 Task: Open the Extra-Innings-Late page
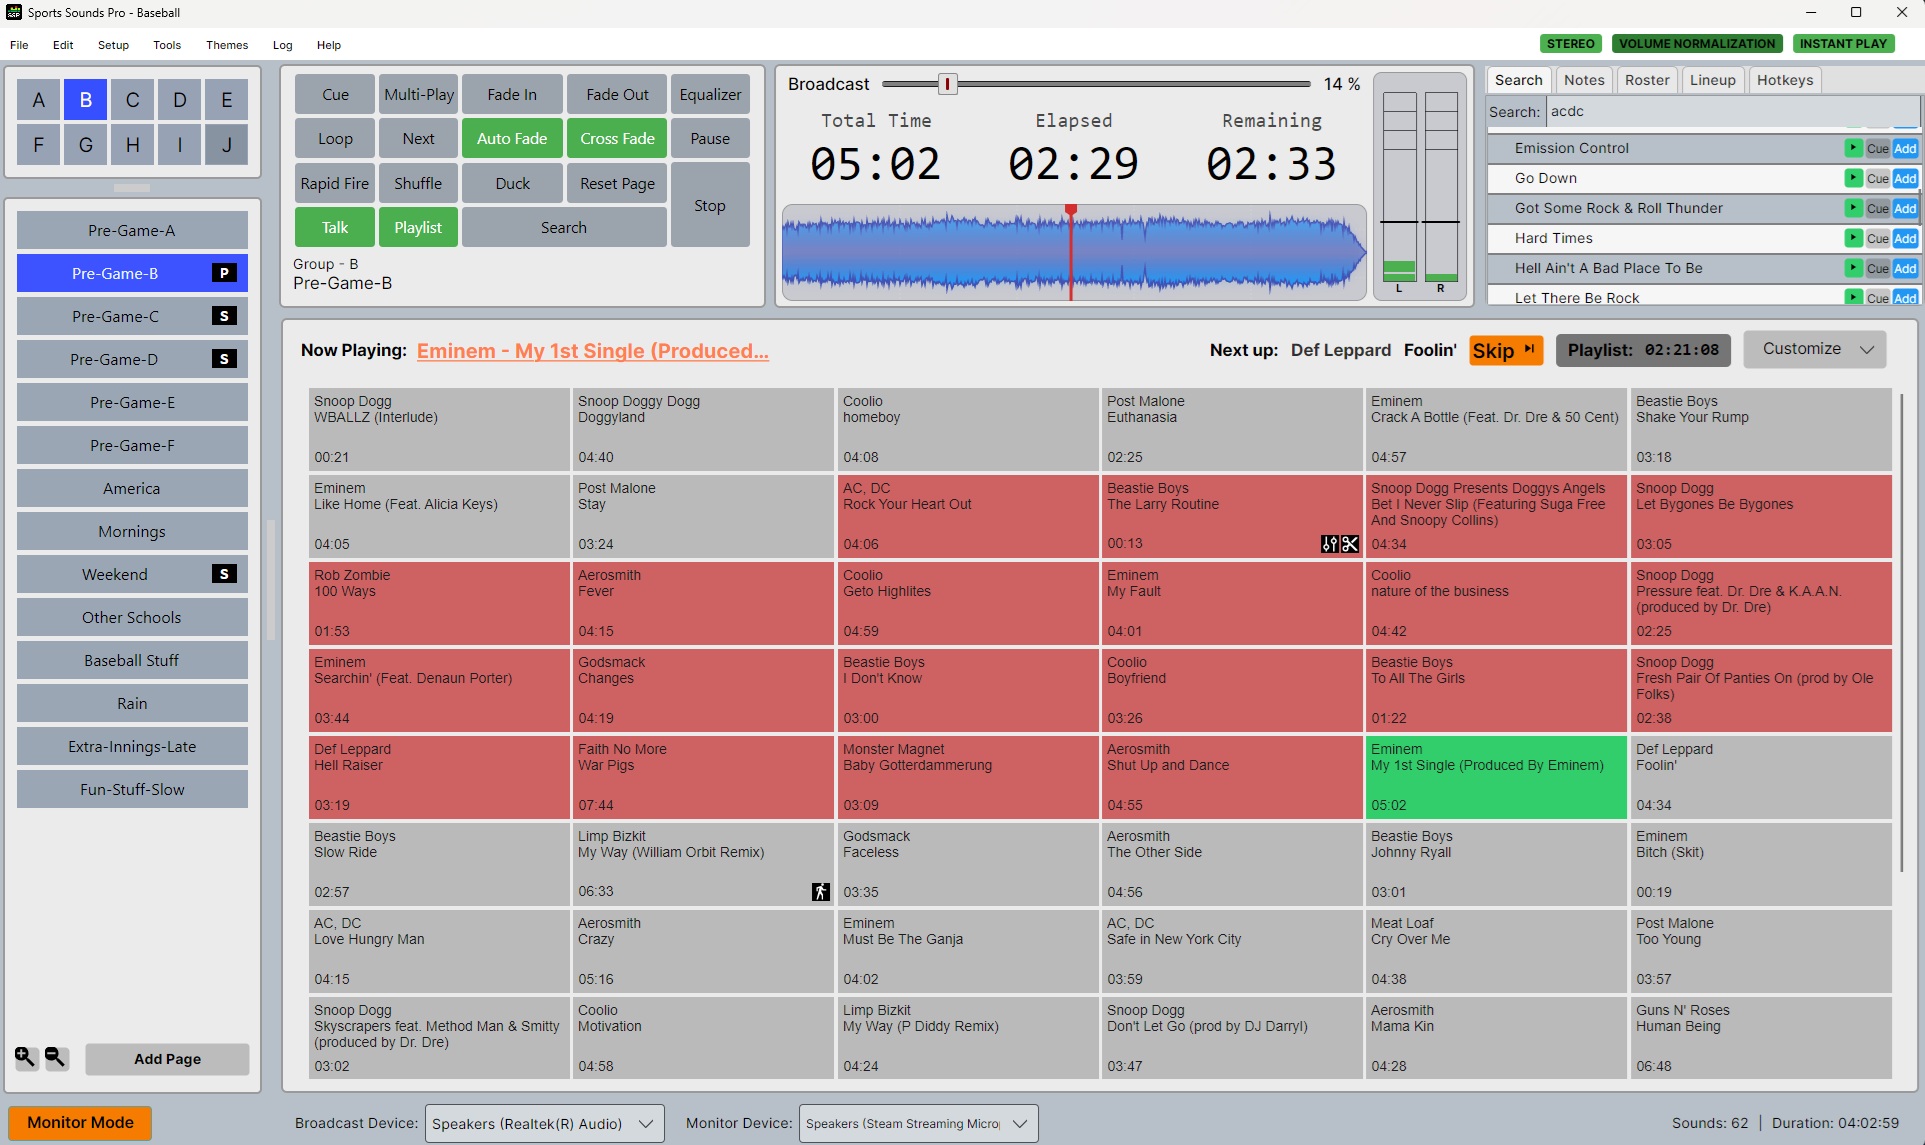click(132, 747)
